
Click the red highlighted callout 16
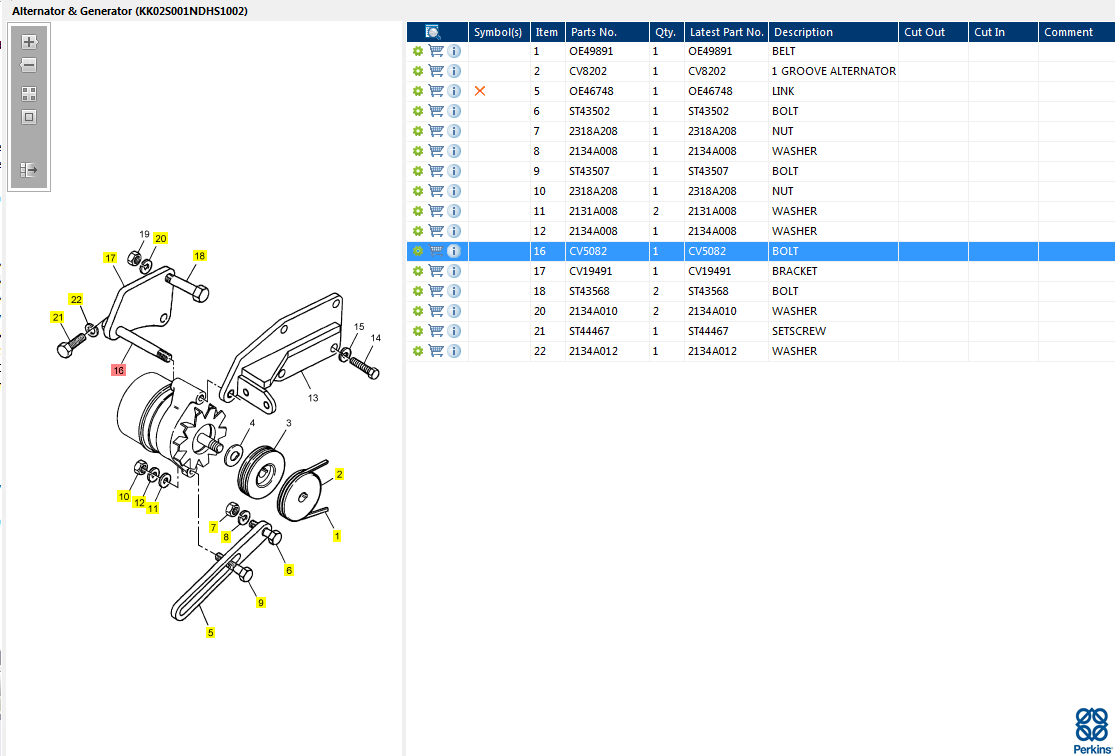(x=118, y=370)
